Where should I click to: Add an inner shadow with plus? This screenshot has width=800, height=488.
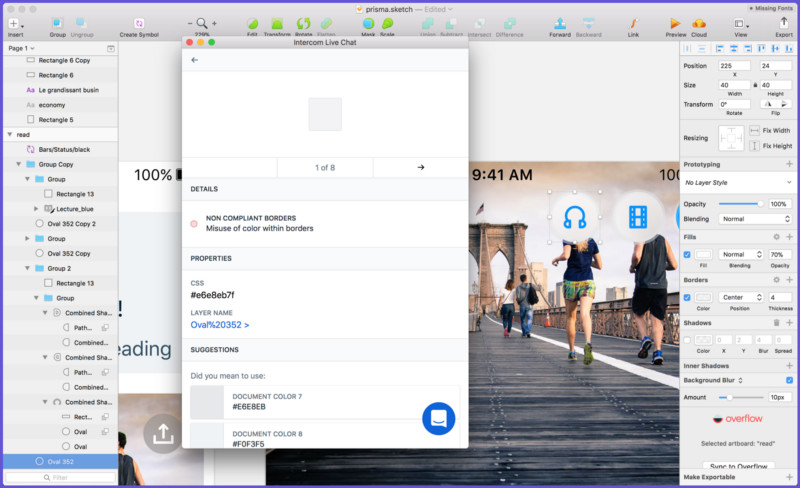click(789, 365)
